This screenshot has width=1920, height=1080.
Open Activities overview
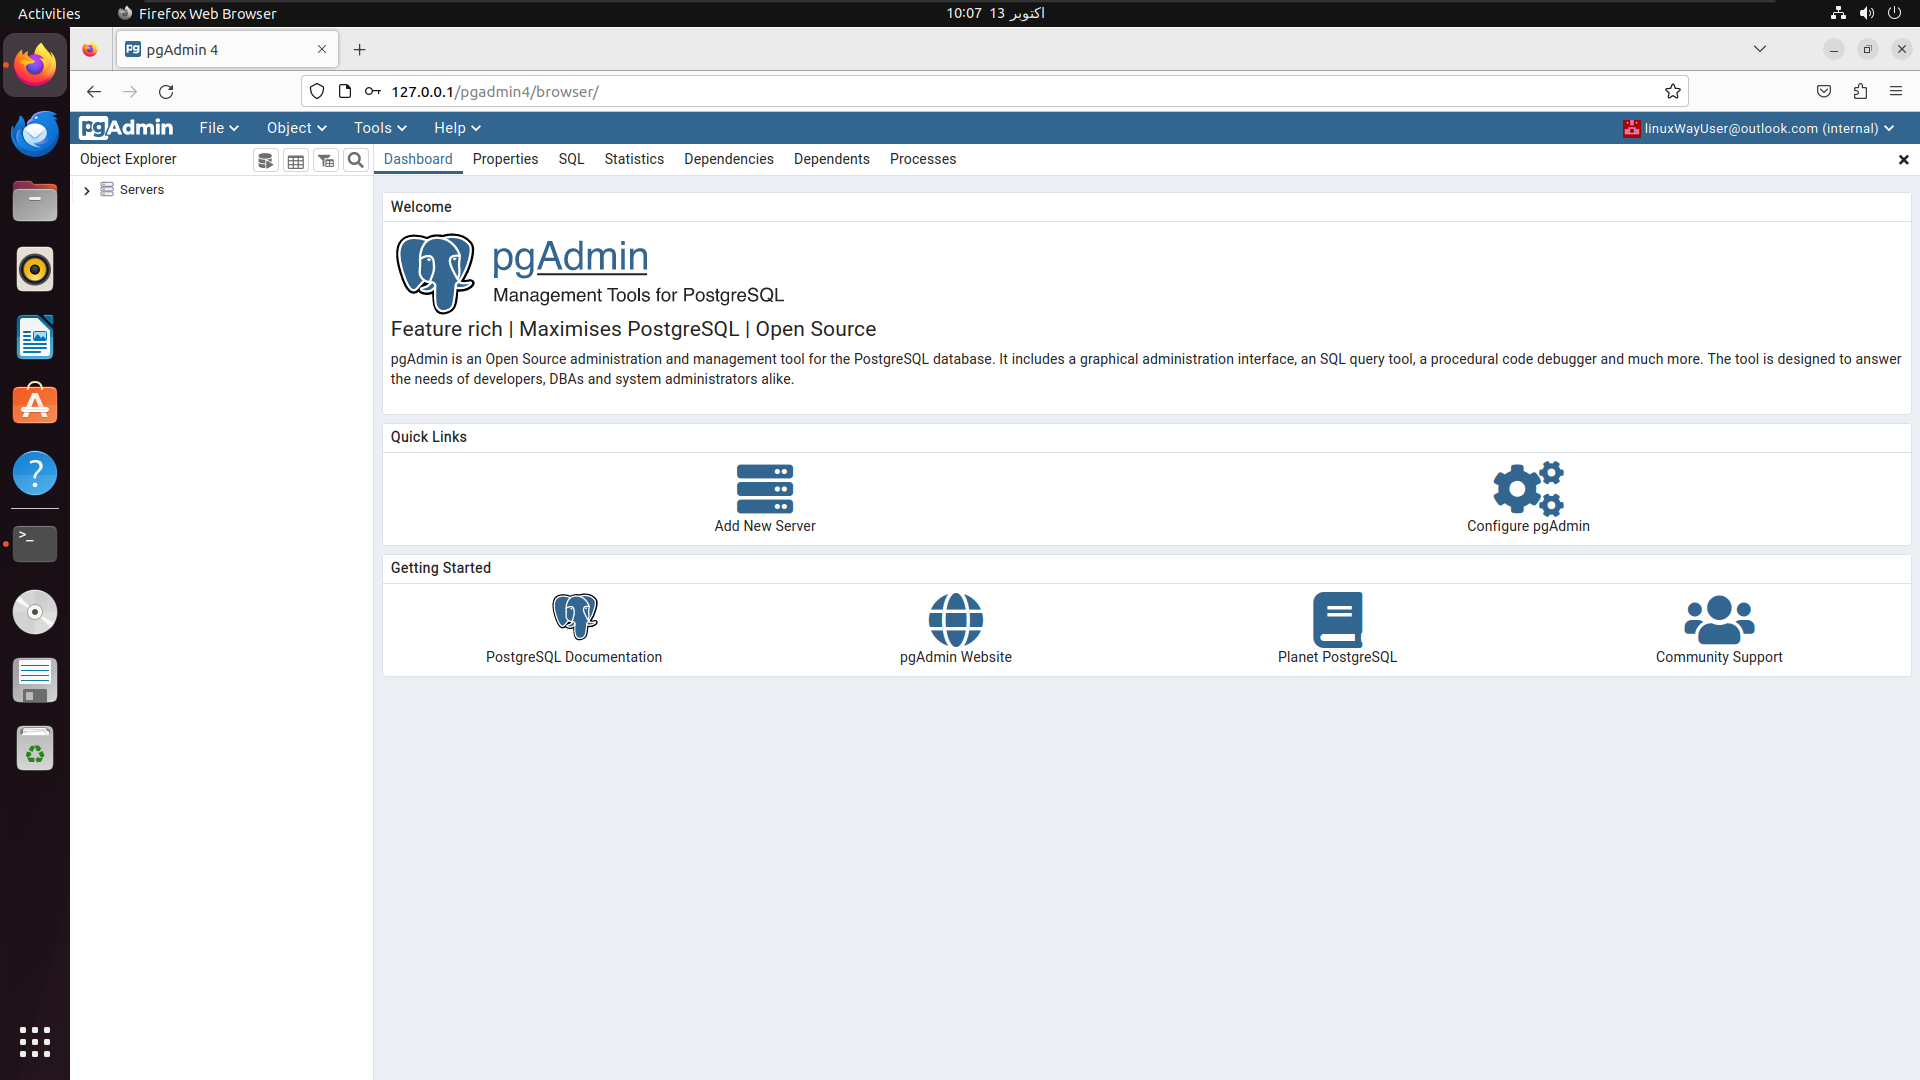(49, 13)
